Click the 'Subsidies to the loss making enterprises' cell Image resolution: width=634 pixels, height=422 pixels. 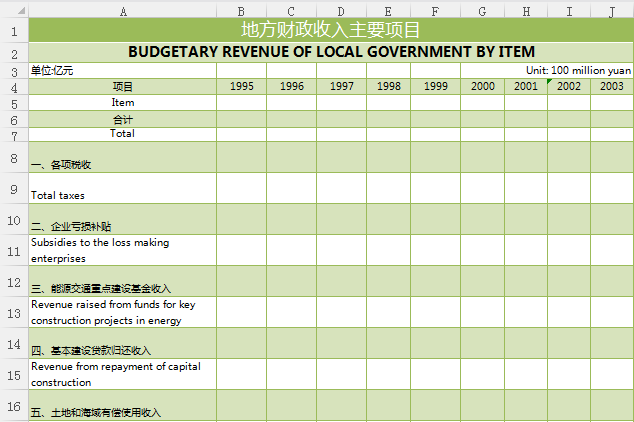123,250
